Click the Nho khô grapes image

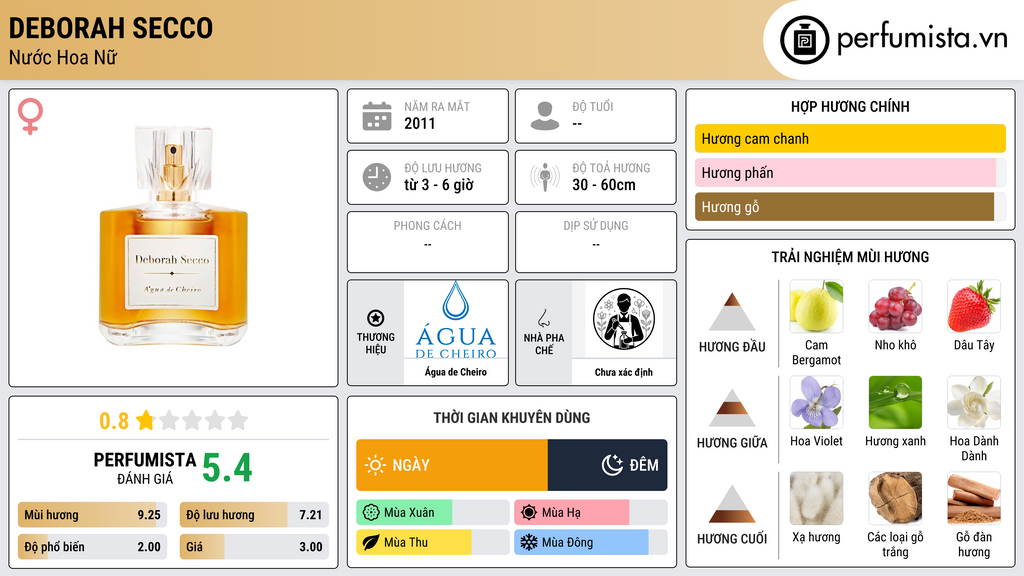895,306
